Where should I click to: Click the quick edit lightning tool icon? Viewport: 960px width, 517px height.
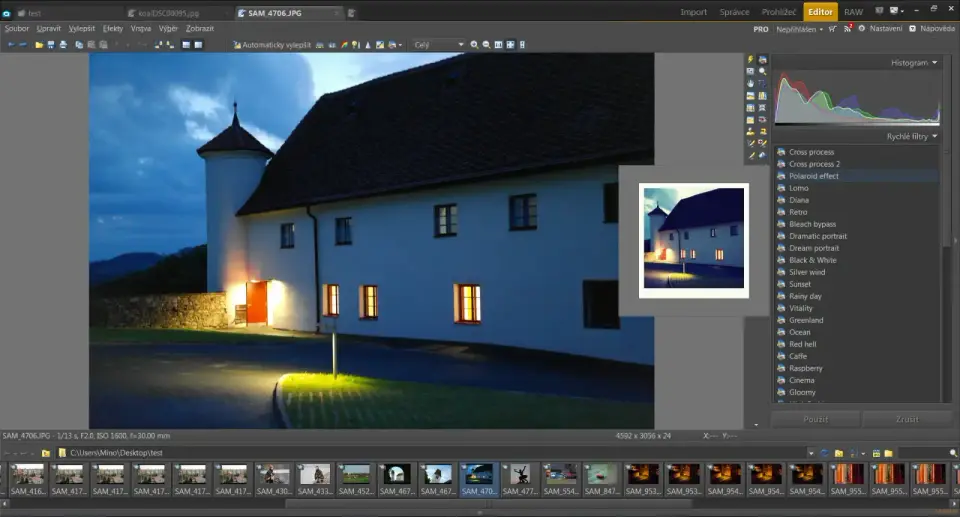750,60
